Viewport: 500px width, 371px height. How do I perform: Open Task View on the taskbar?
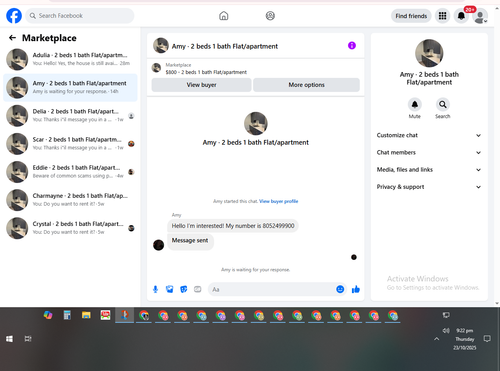28,339
